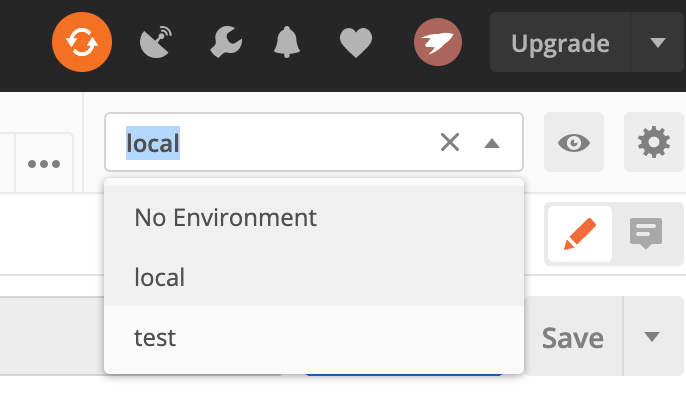Click the pencil edit icon
This screenshot has height=402, width=686.
580,234
